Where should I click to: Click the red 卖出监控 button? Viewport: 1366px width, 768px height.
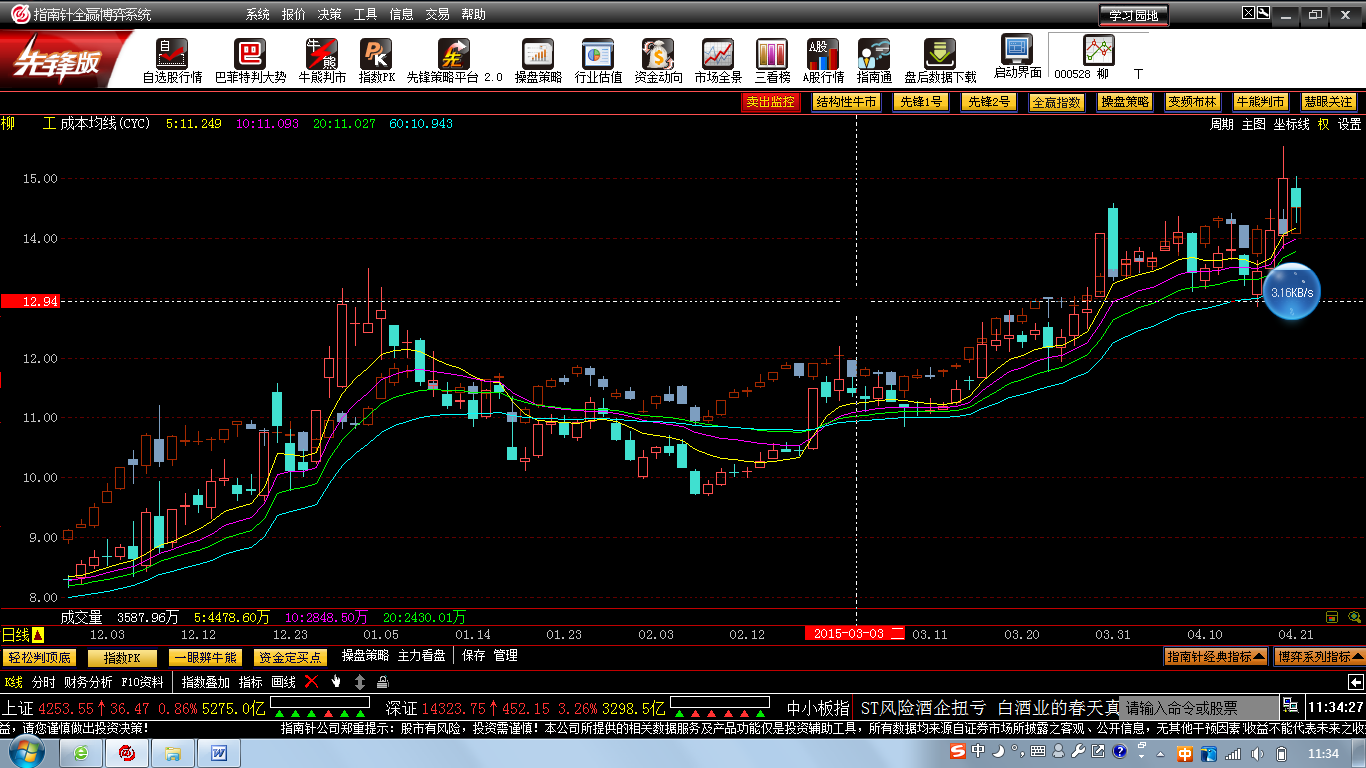771,102
